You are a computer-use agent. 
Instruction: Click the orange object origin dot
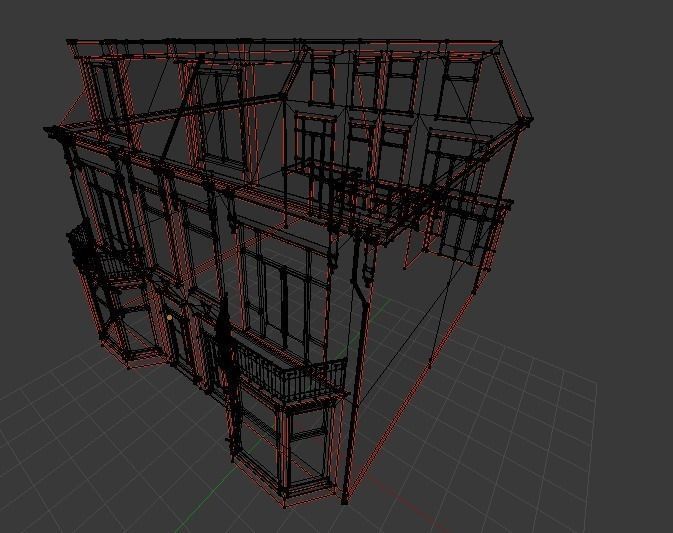tap(170, 318)
